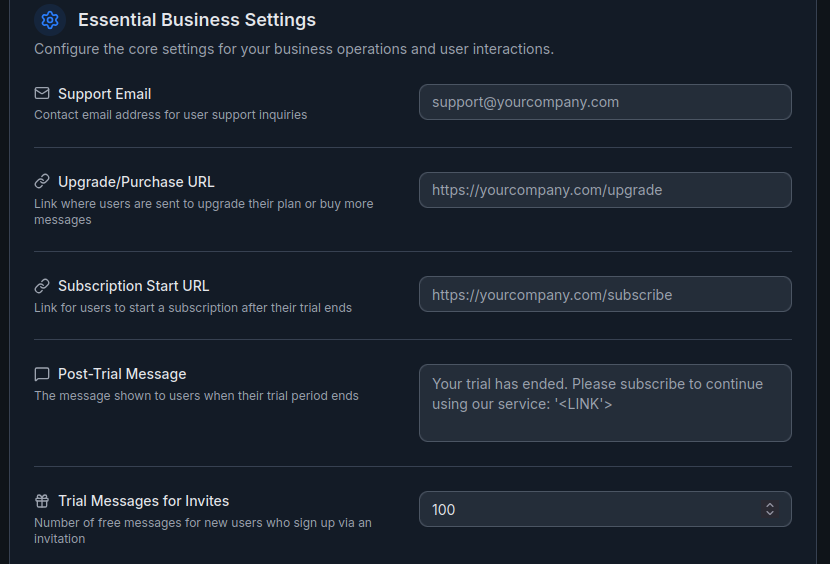The image size is (830, 564).
Task: Click the link icon next to Upgrade/Purchase URL
Action: 42,182
